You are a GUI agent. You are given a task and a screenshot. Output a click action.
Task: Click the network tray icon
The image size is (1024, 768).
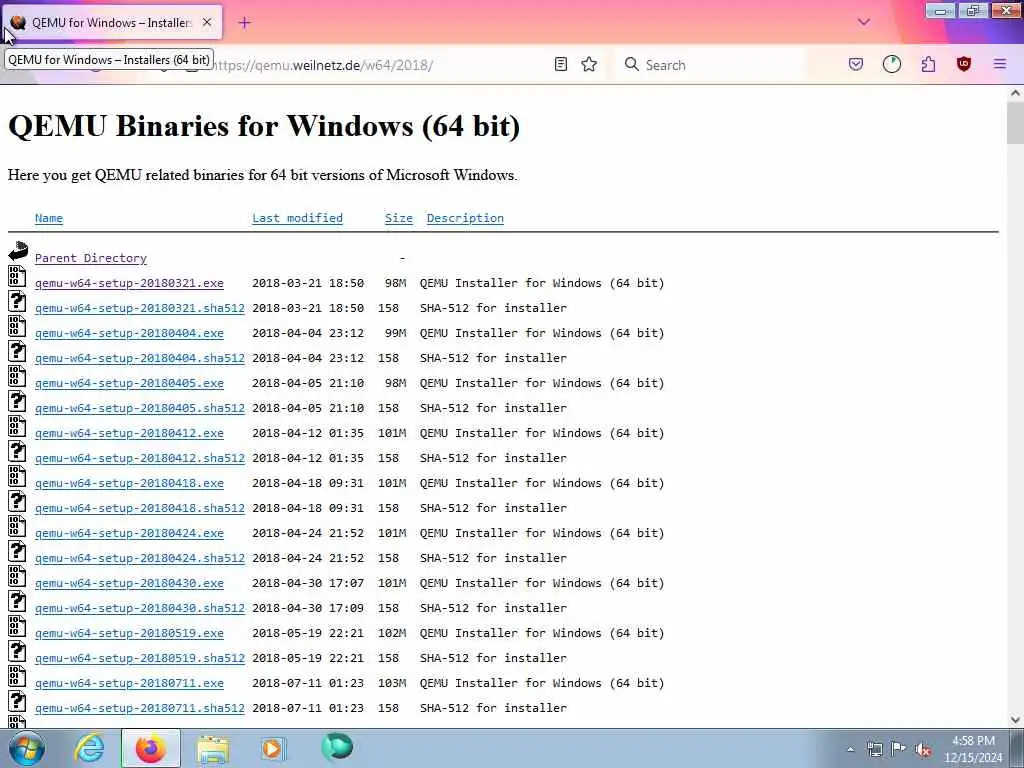pyautogui.click(x=874, y=749)
